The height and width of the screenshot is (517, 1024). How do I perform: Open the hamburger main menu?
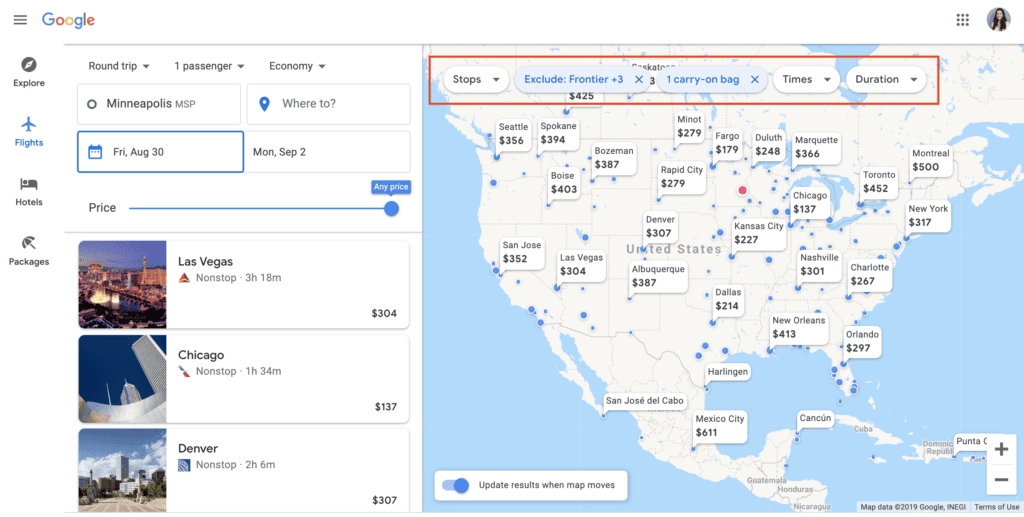pos(20,20)
